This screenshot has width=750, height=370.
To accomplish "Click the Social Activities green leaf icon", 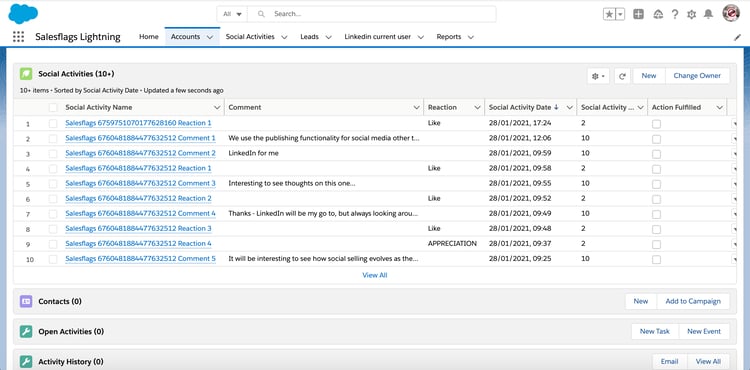I will pyautogui.click(x=26, y=74).
